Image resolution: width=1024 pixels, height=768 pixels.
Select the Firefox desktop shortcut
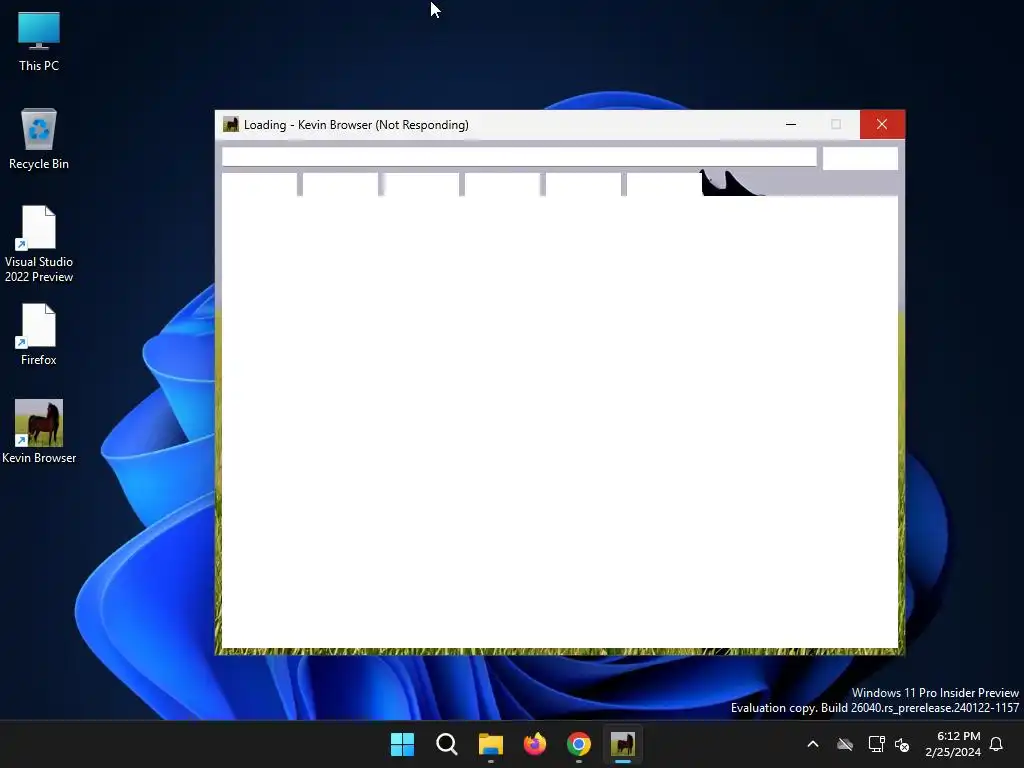pyautogui.click(x=39, y=335)
